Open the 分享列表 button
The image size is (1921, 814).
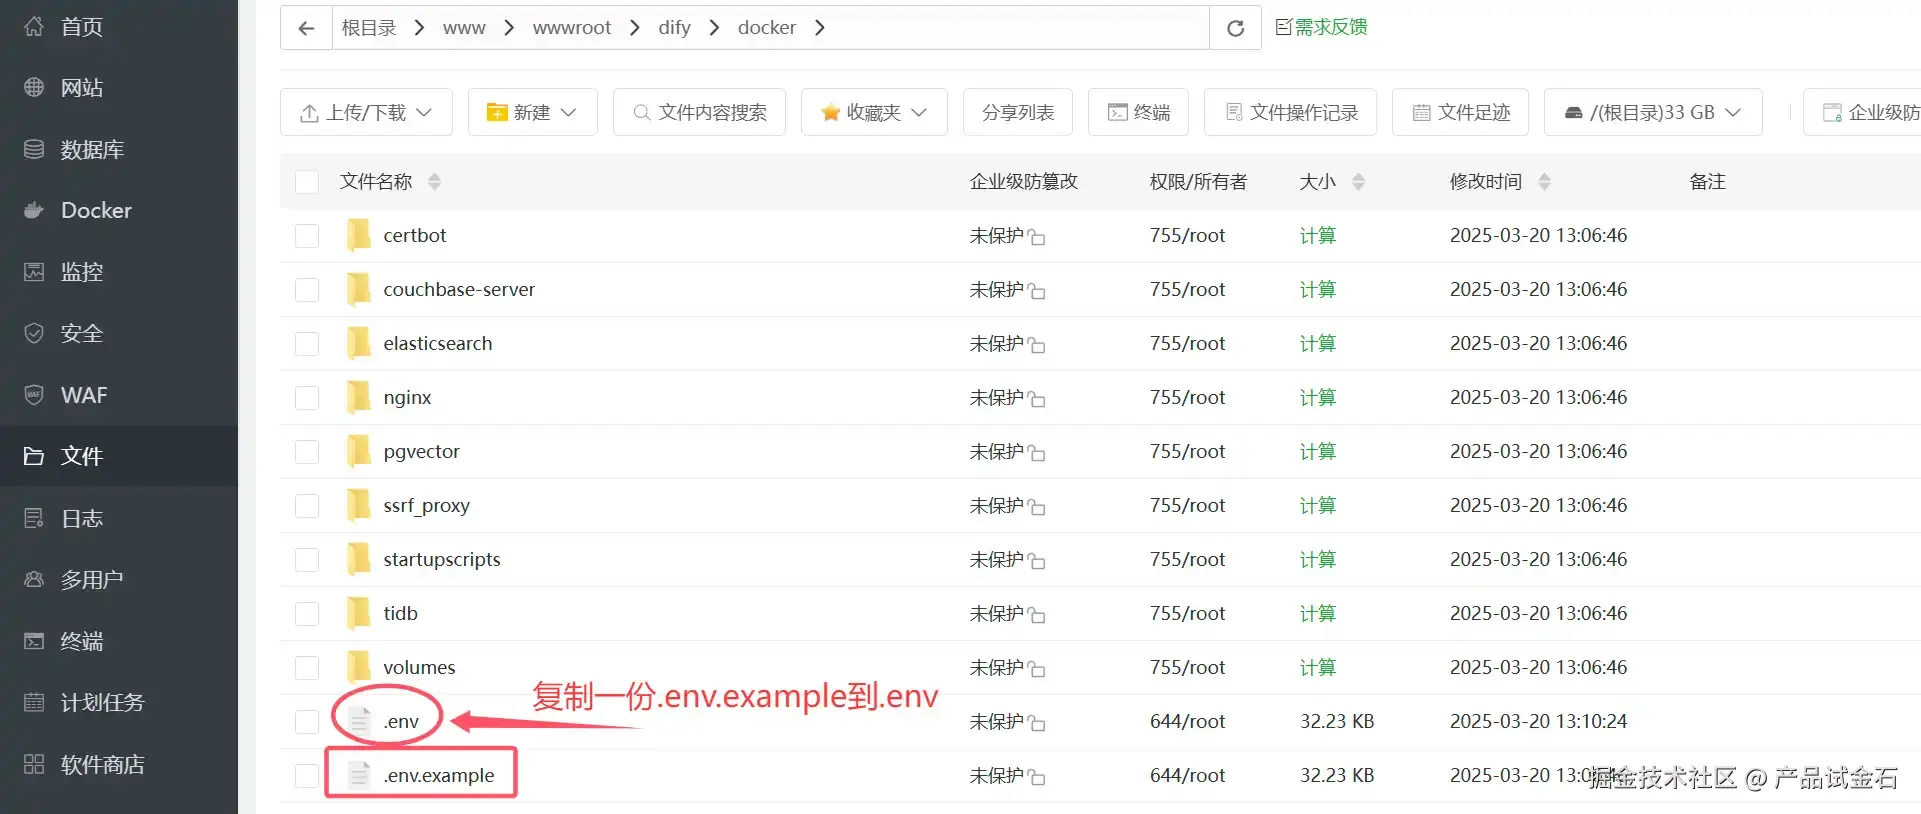[x=1018, y=112]
